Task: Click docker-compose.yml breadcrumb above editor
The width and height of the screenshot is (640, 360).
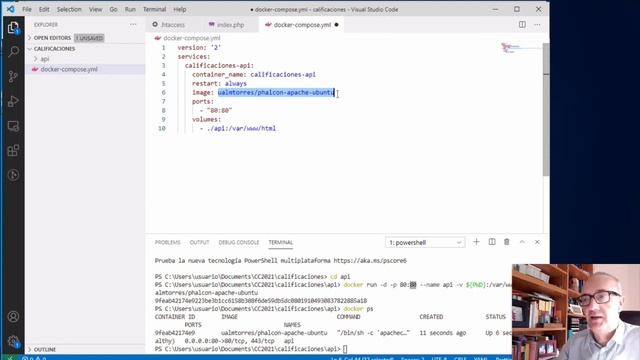Action: 191,38
